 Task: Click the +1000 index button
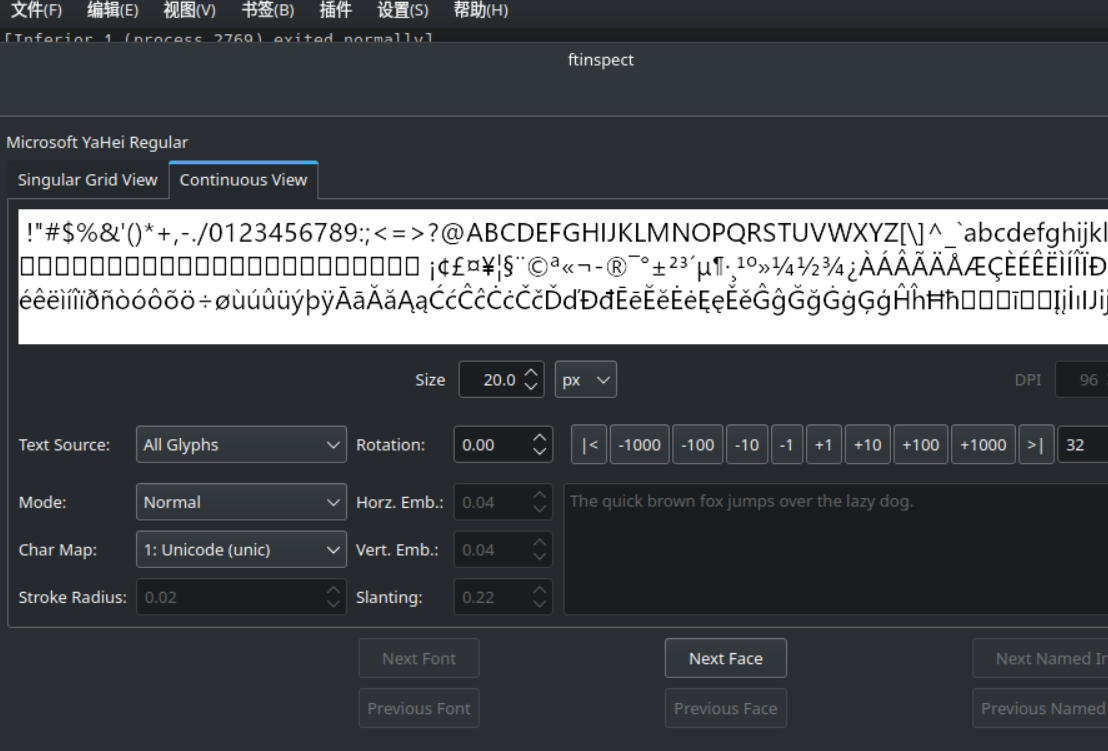(984, 445)
